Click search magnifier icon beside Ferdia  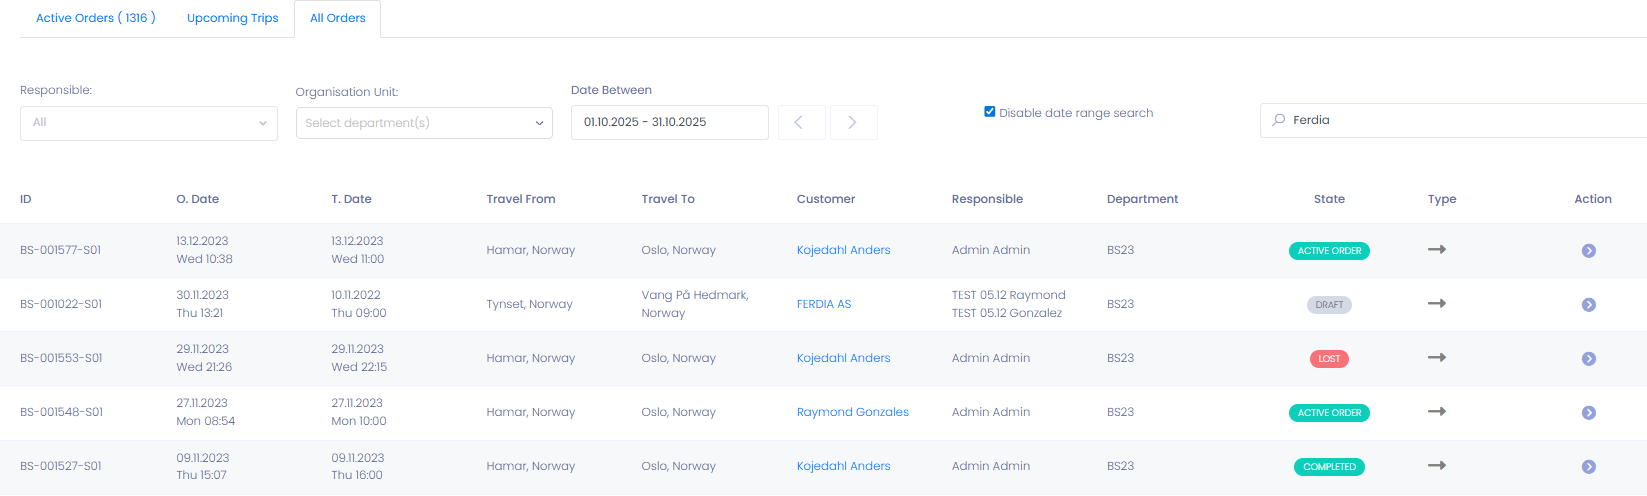1279,120
